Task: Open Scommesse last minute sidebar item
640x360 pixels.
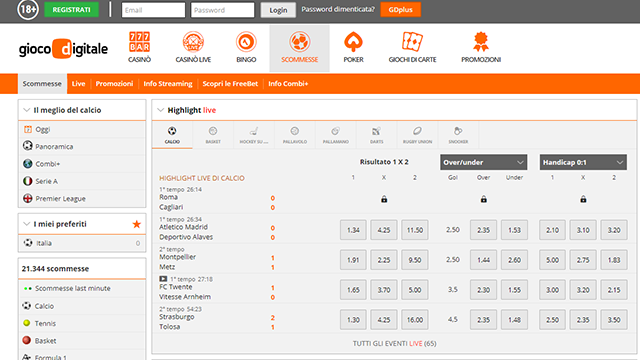Action: [82, 289]
